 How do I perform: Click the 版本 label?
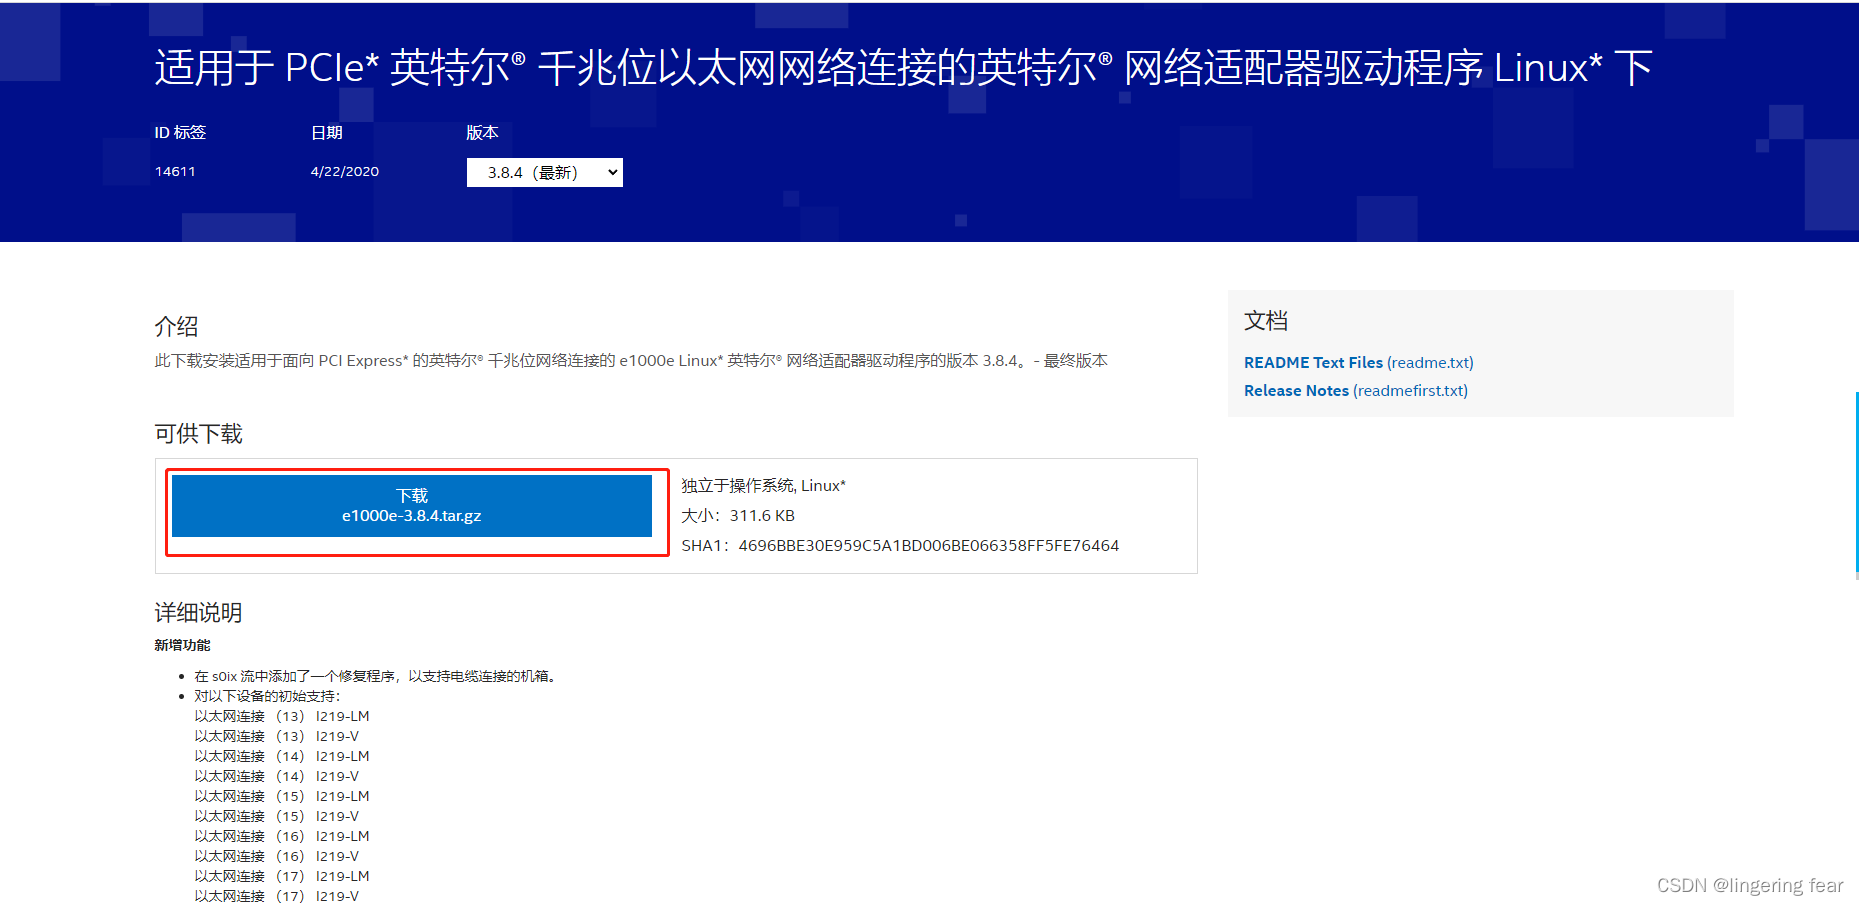point(482,132)
